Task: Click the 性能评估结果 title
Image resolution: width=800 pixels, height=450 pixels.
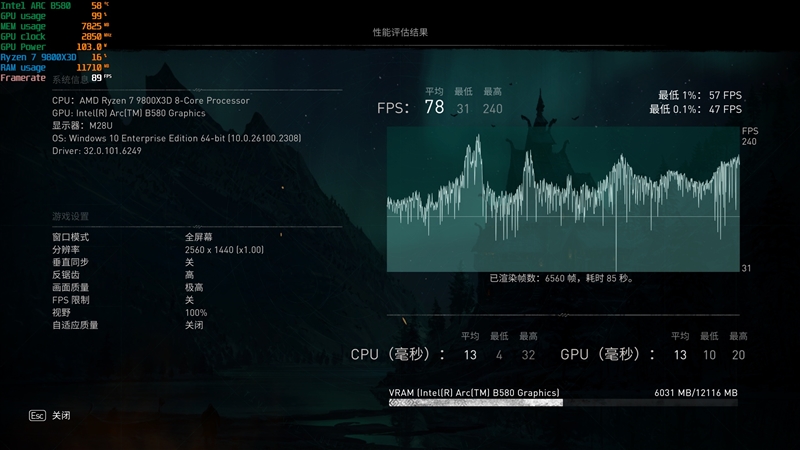Action: [400, 32]
